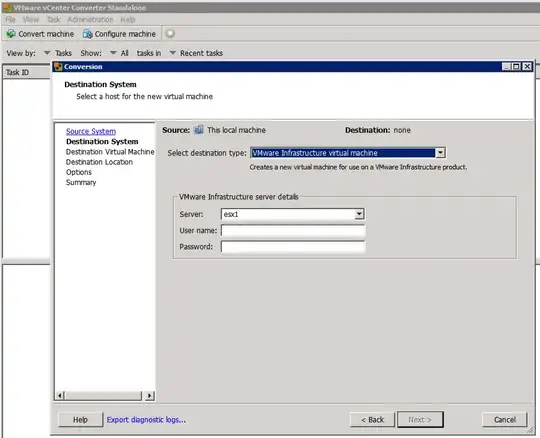Viewport: 540px width, 438px height.
Task: Open the destination type dropdown arrow
Action: [440, 153]
